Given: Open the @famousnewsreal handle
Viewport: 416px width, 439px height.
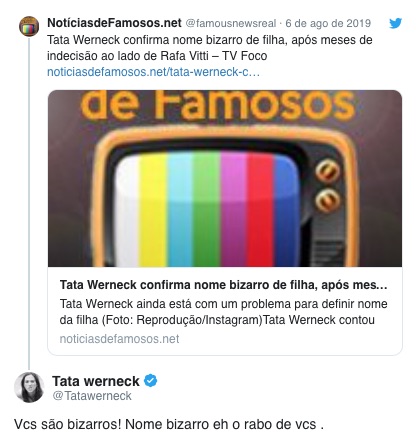Looking at the screenshot, I should (x=231, y=23).
